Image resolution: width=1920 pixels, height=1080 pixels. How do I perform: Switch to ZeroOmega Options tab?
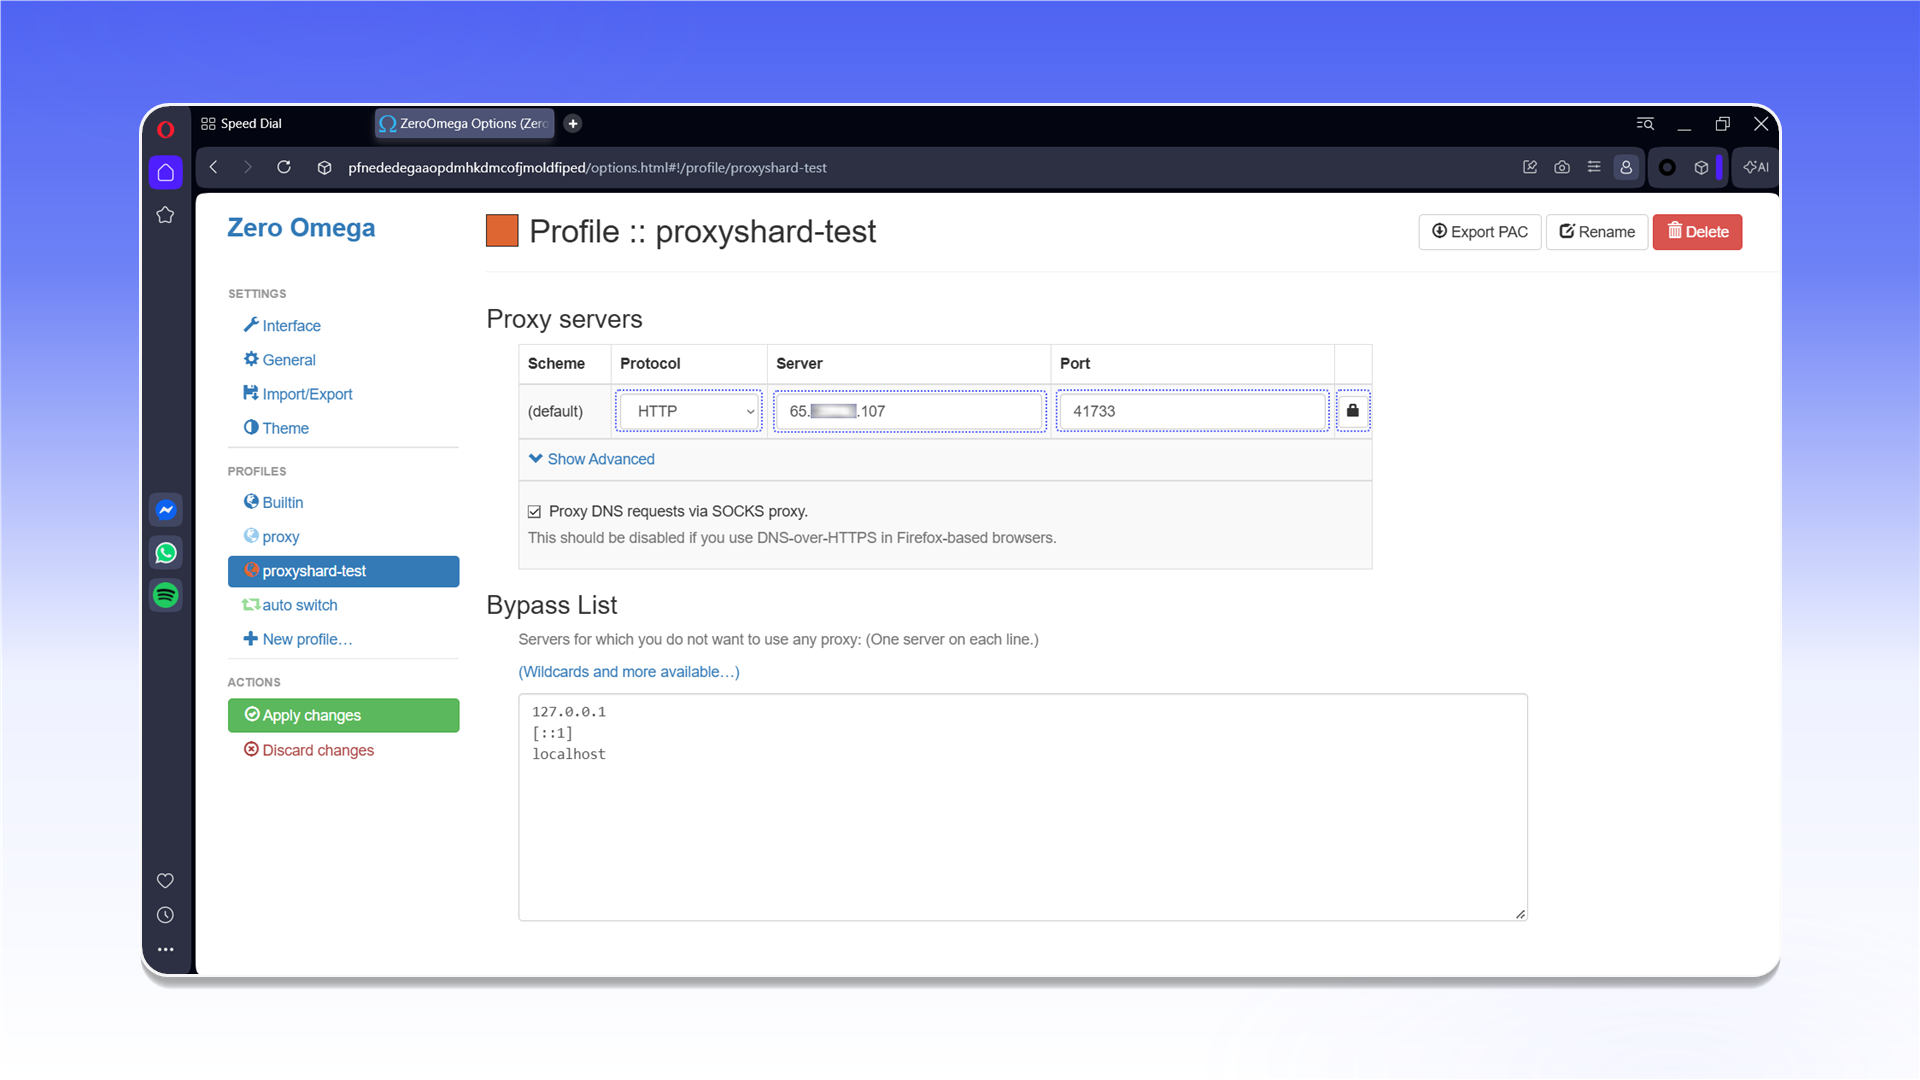(464, 124)
